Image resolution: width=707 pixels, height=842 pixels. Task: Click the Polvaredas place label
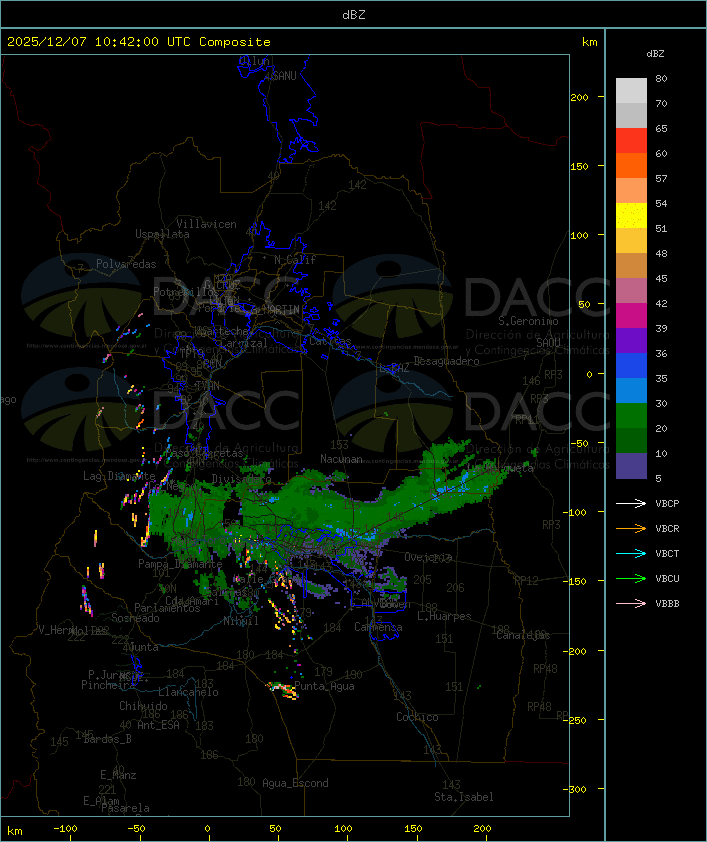coord(126,264)
